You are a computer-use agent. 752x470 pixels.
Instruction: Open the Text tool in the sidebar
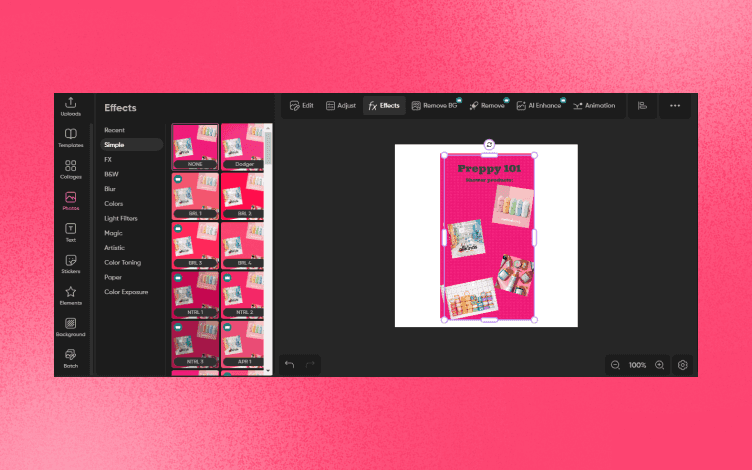coord(70,233)
